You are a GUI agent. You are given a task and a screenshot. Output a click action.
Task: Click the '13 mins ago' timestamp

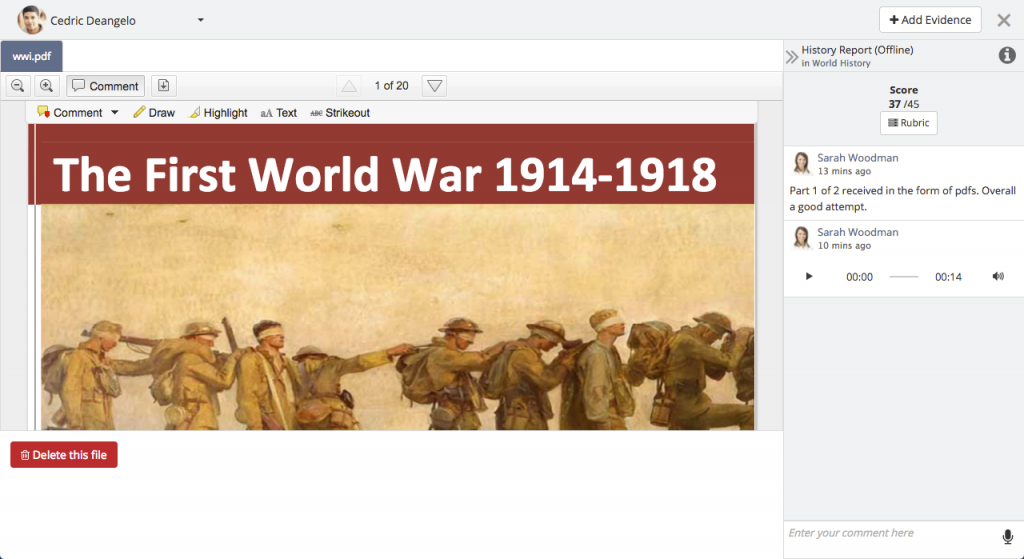(x=844, y=171)
